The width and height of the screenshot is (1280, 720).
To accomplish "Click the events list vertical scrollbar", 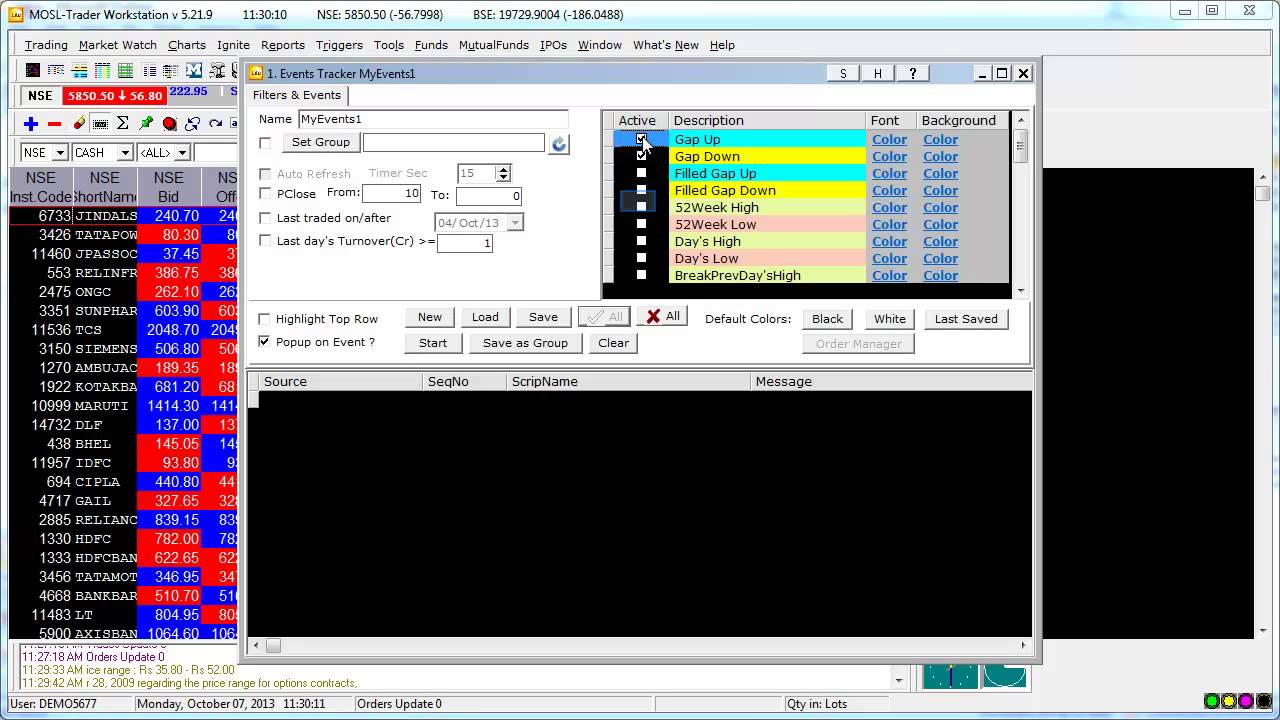I will (1020, 205).
